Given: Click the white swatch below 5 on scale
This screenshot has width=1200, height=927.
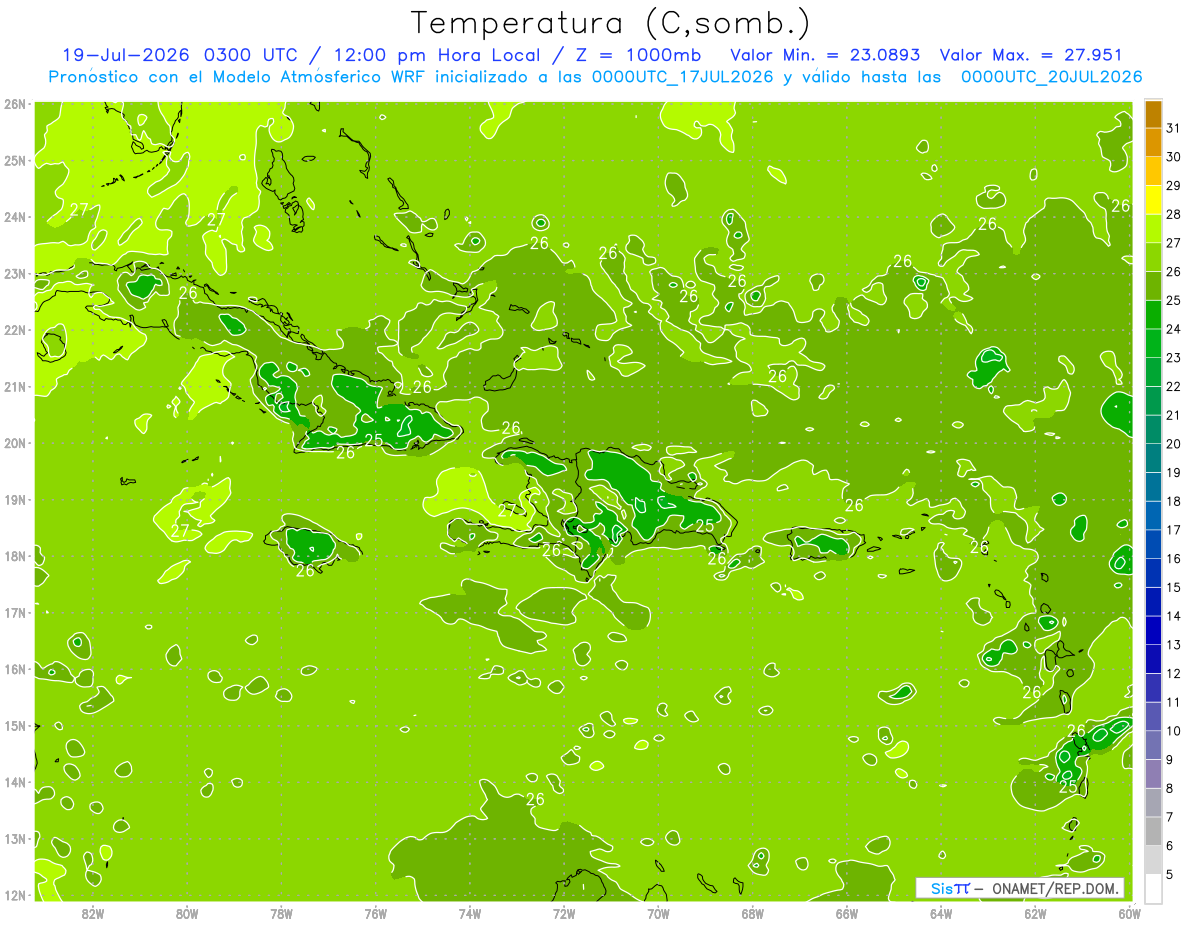Looking at the screenshot, I should click(1153, 888).
